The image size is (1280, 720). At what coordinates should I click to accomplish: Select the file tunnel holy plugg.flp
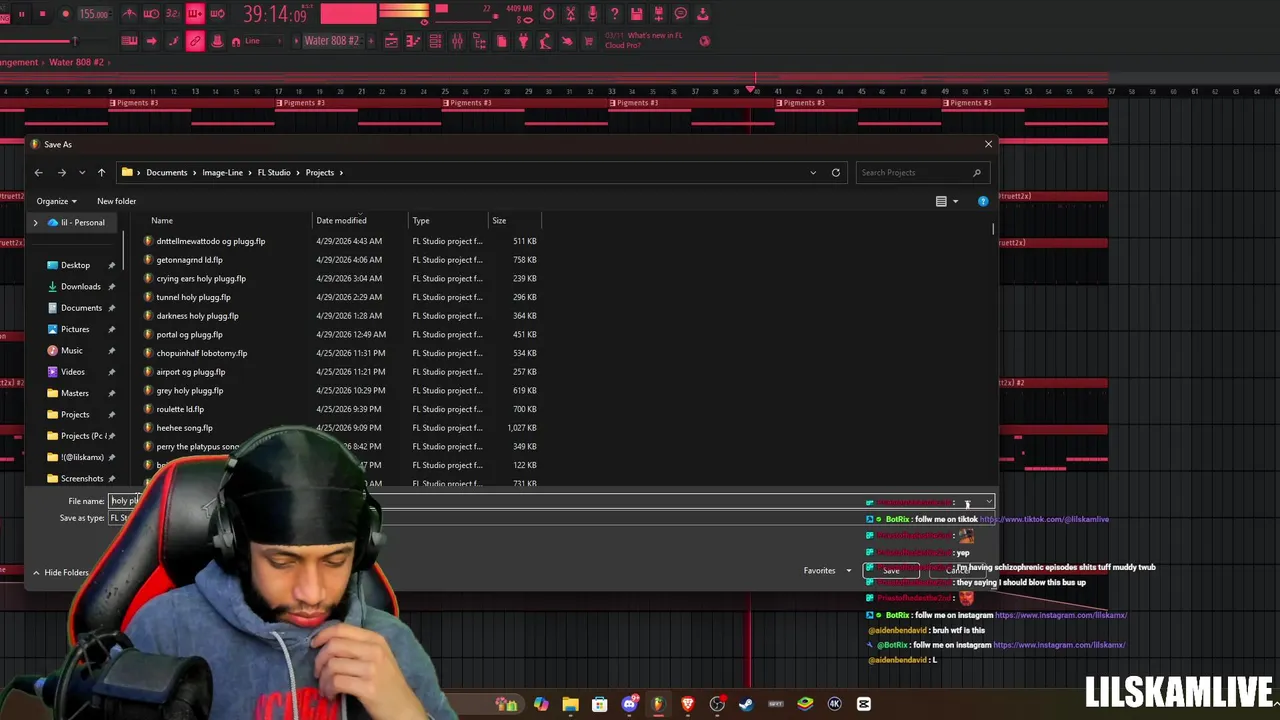[193, 297]
